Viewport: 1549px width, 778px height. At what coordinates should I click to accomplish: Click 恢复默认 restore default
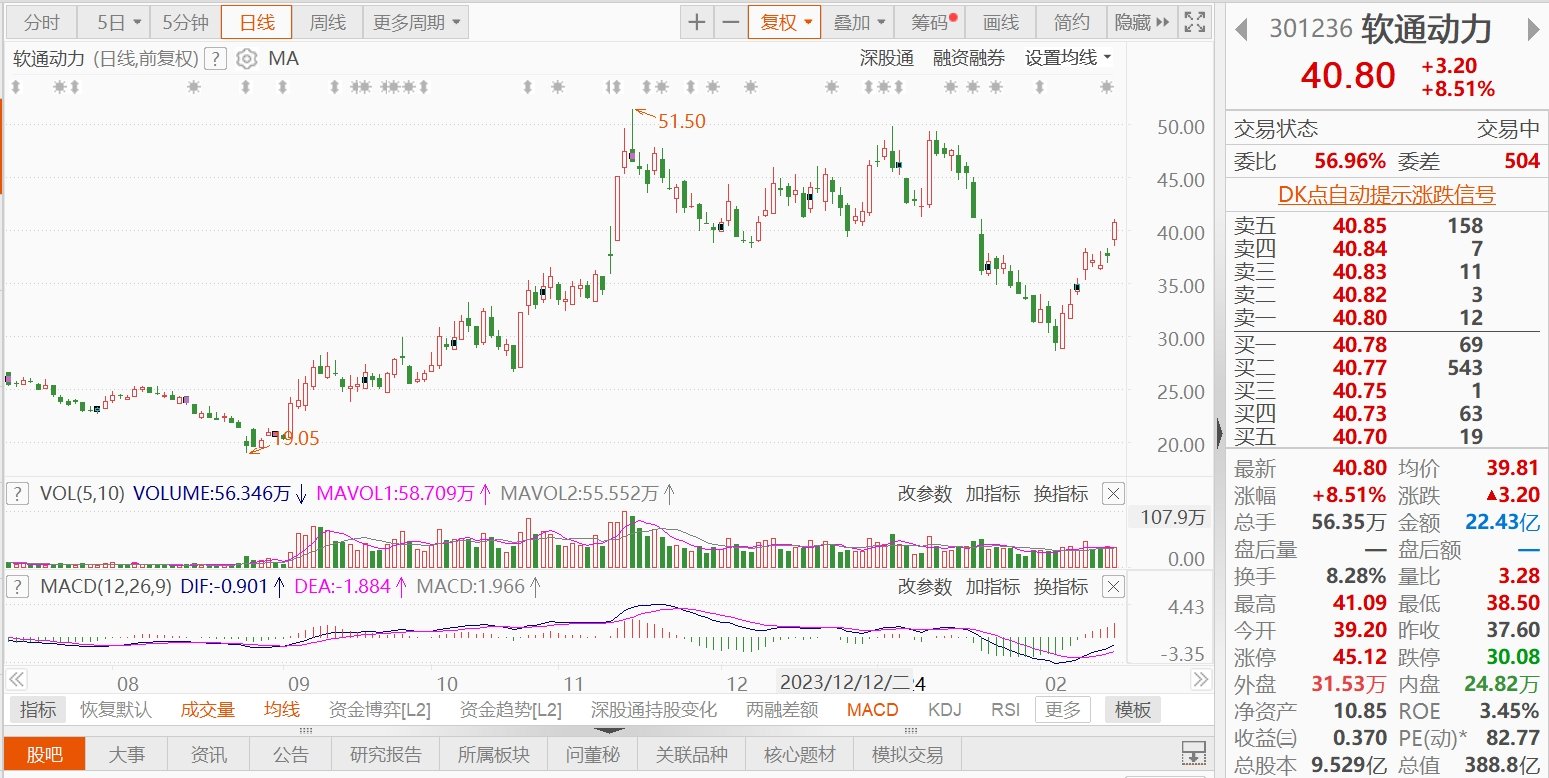116,710
